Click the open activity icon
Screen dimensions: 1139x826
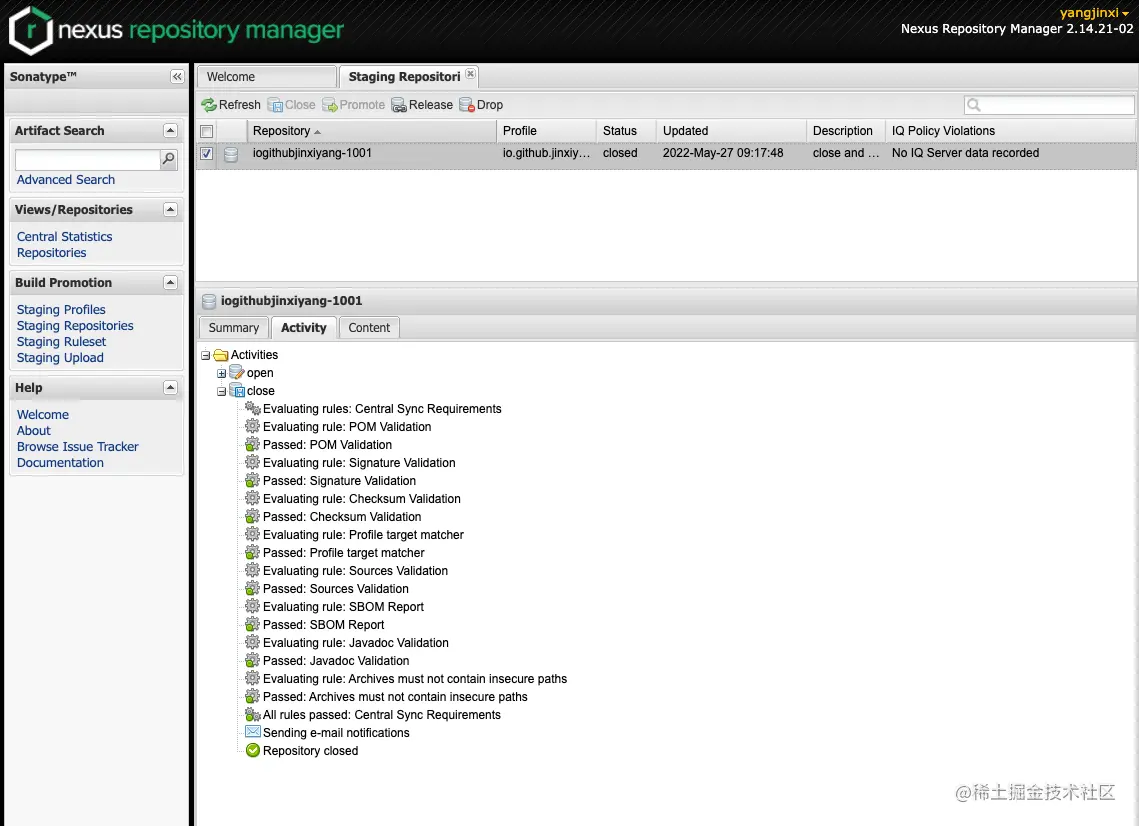click(237, 373)
